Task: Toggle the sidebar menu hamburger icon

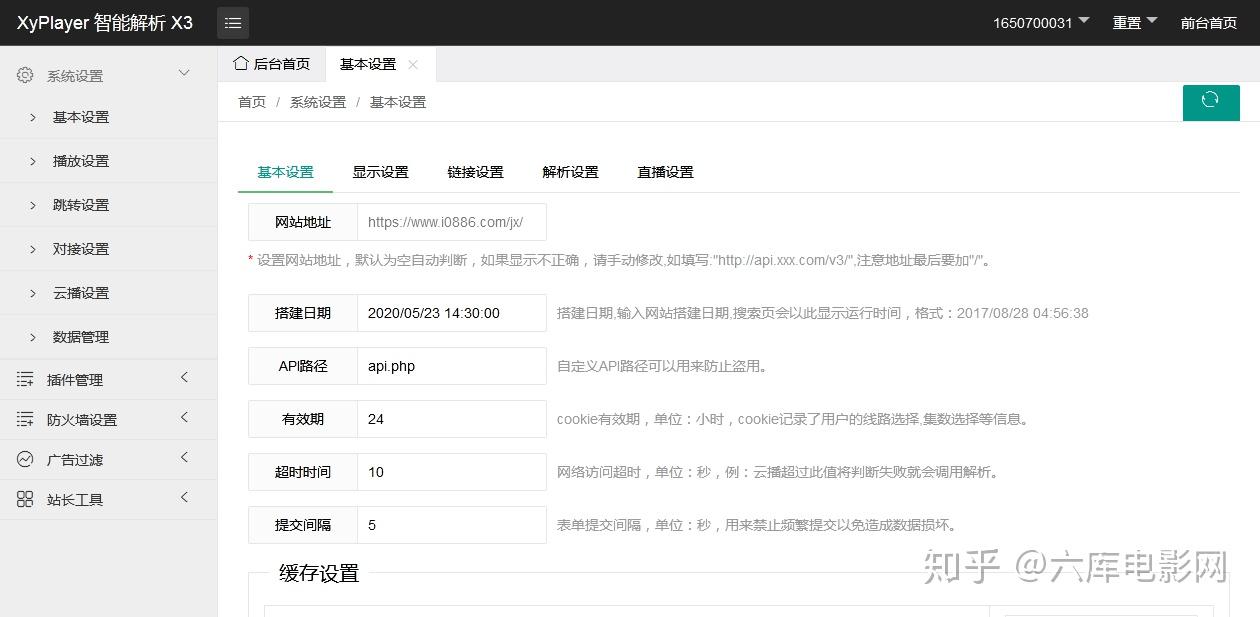Action: pos(233,23)
